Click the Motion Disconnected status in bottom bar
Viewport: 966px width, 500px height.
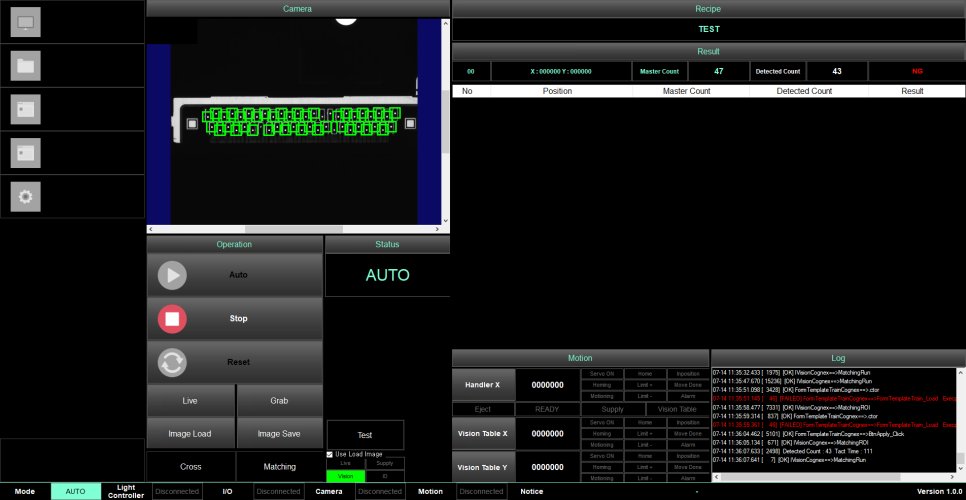(x=482, y=491)
